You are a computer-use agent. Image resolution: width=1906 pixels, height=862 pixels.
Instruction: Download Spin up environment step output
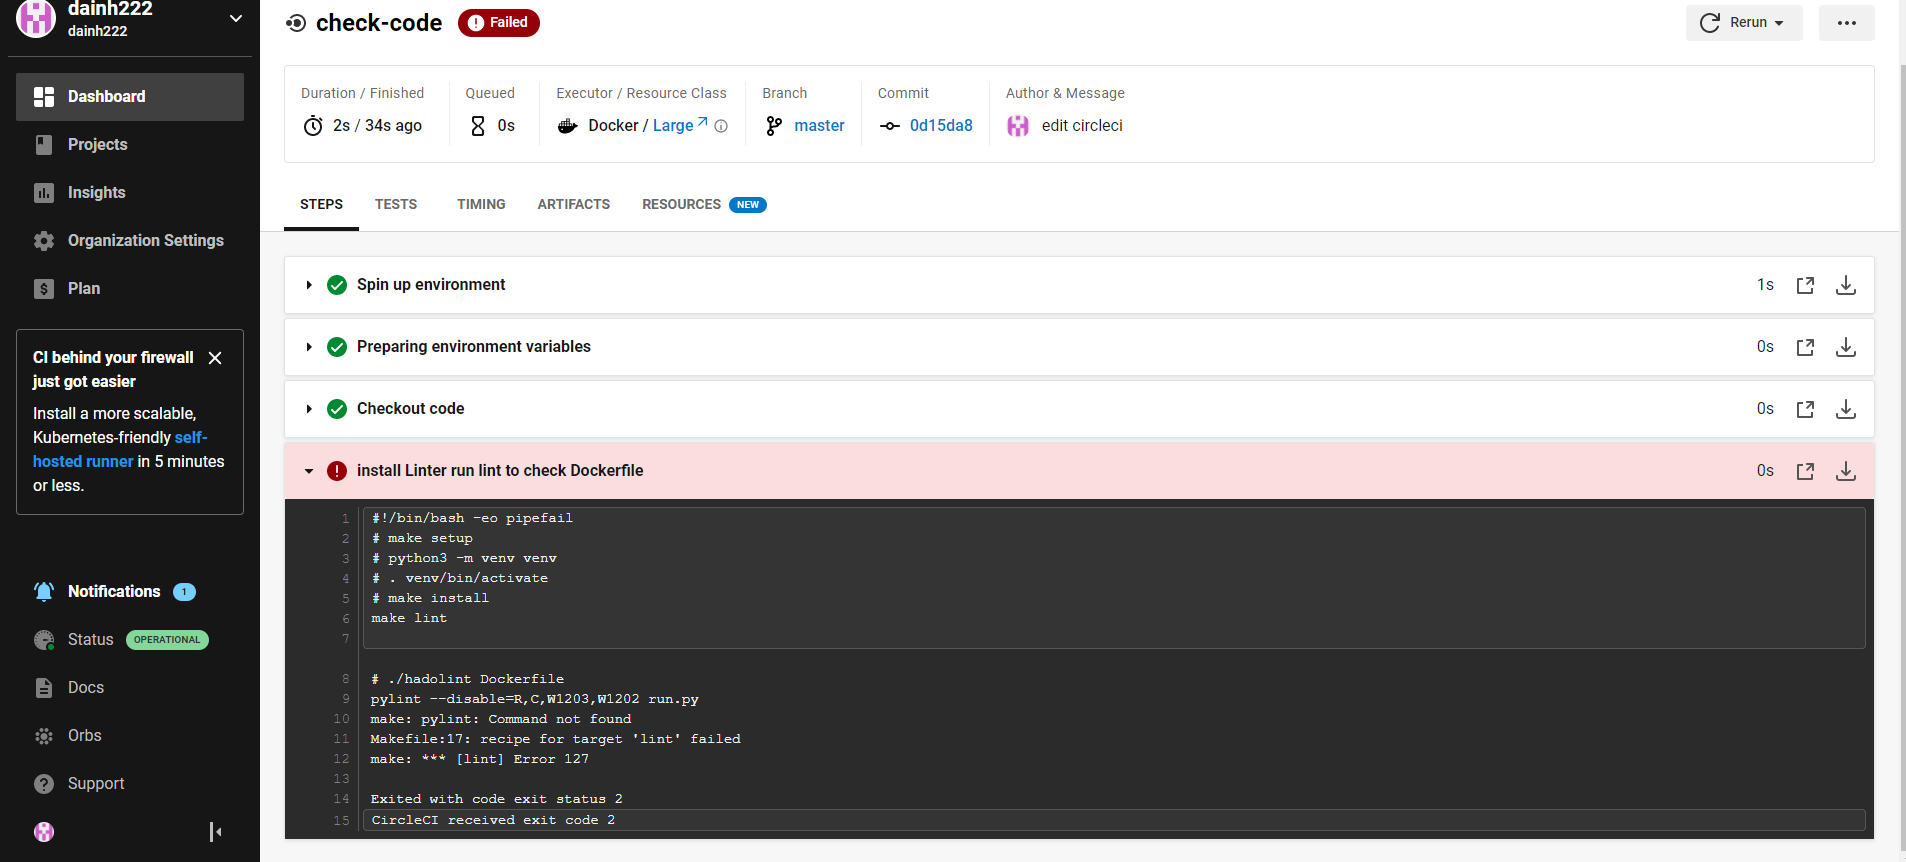1846,285
